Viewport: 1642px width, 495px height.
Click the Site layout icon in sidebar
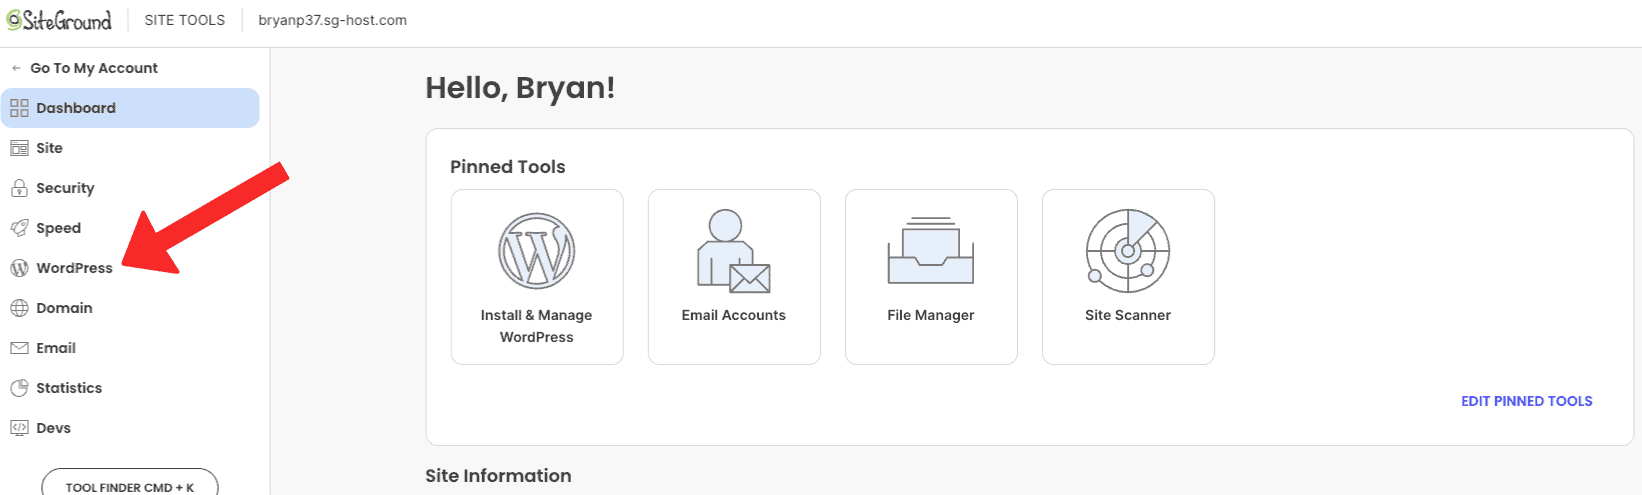(19, 148)
